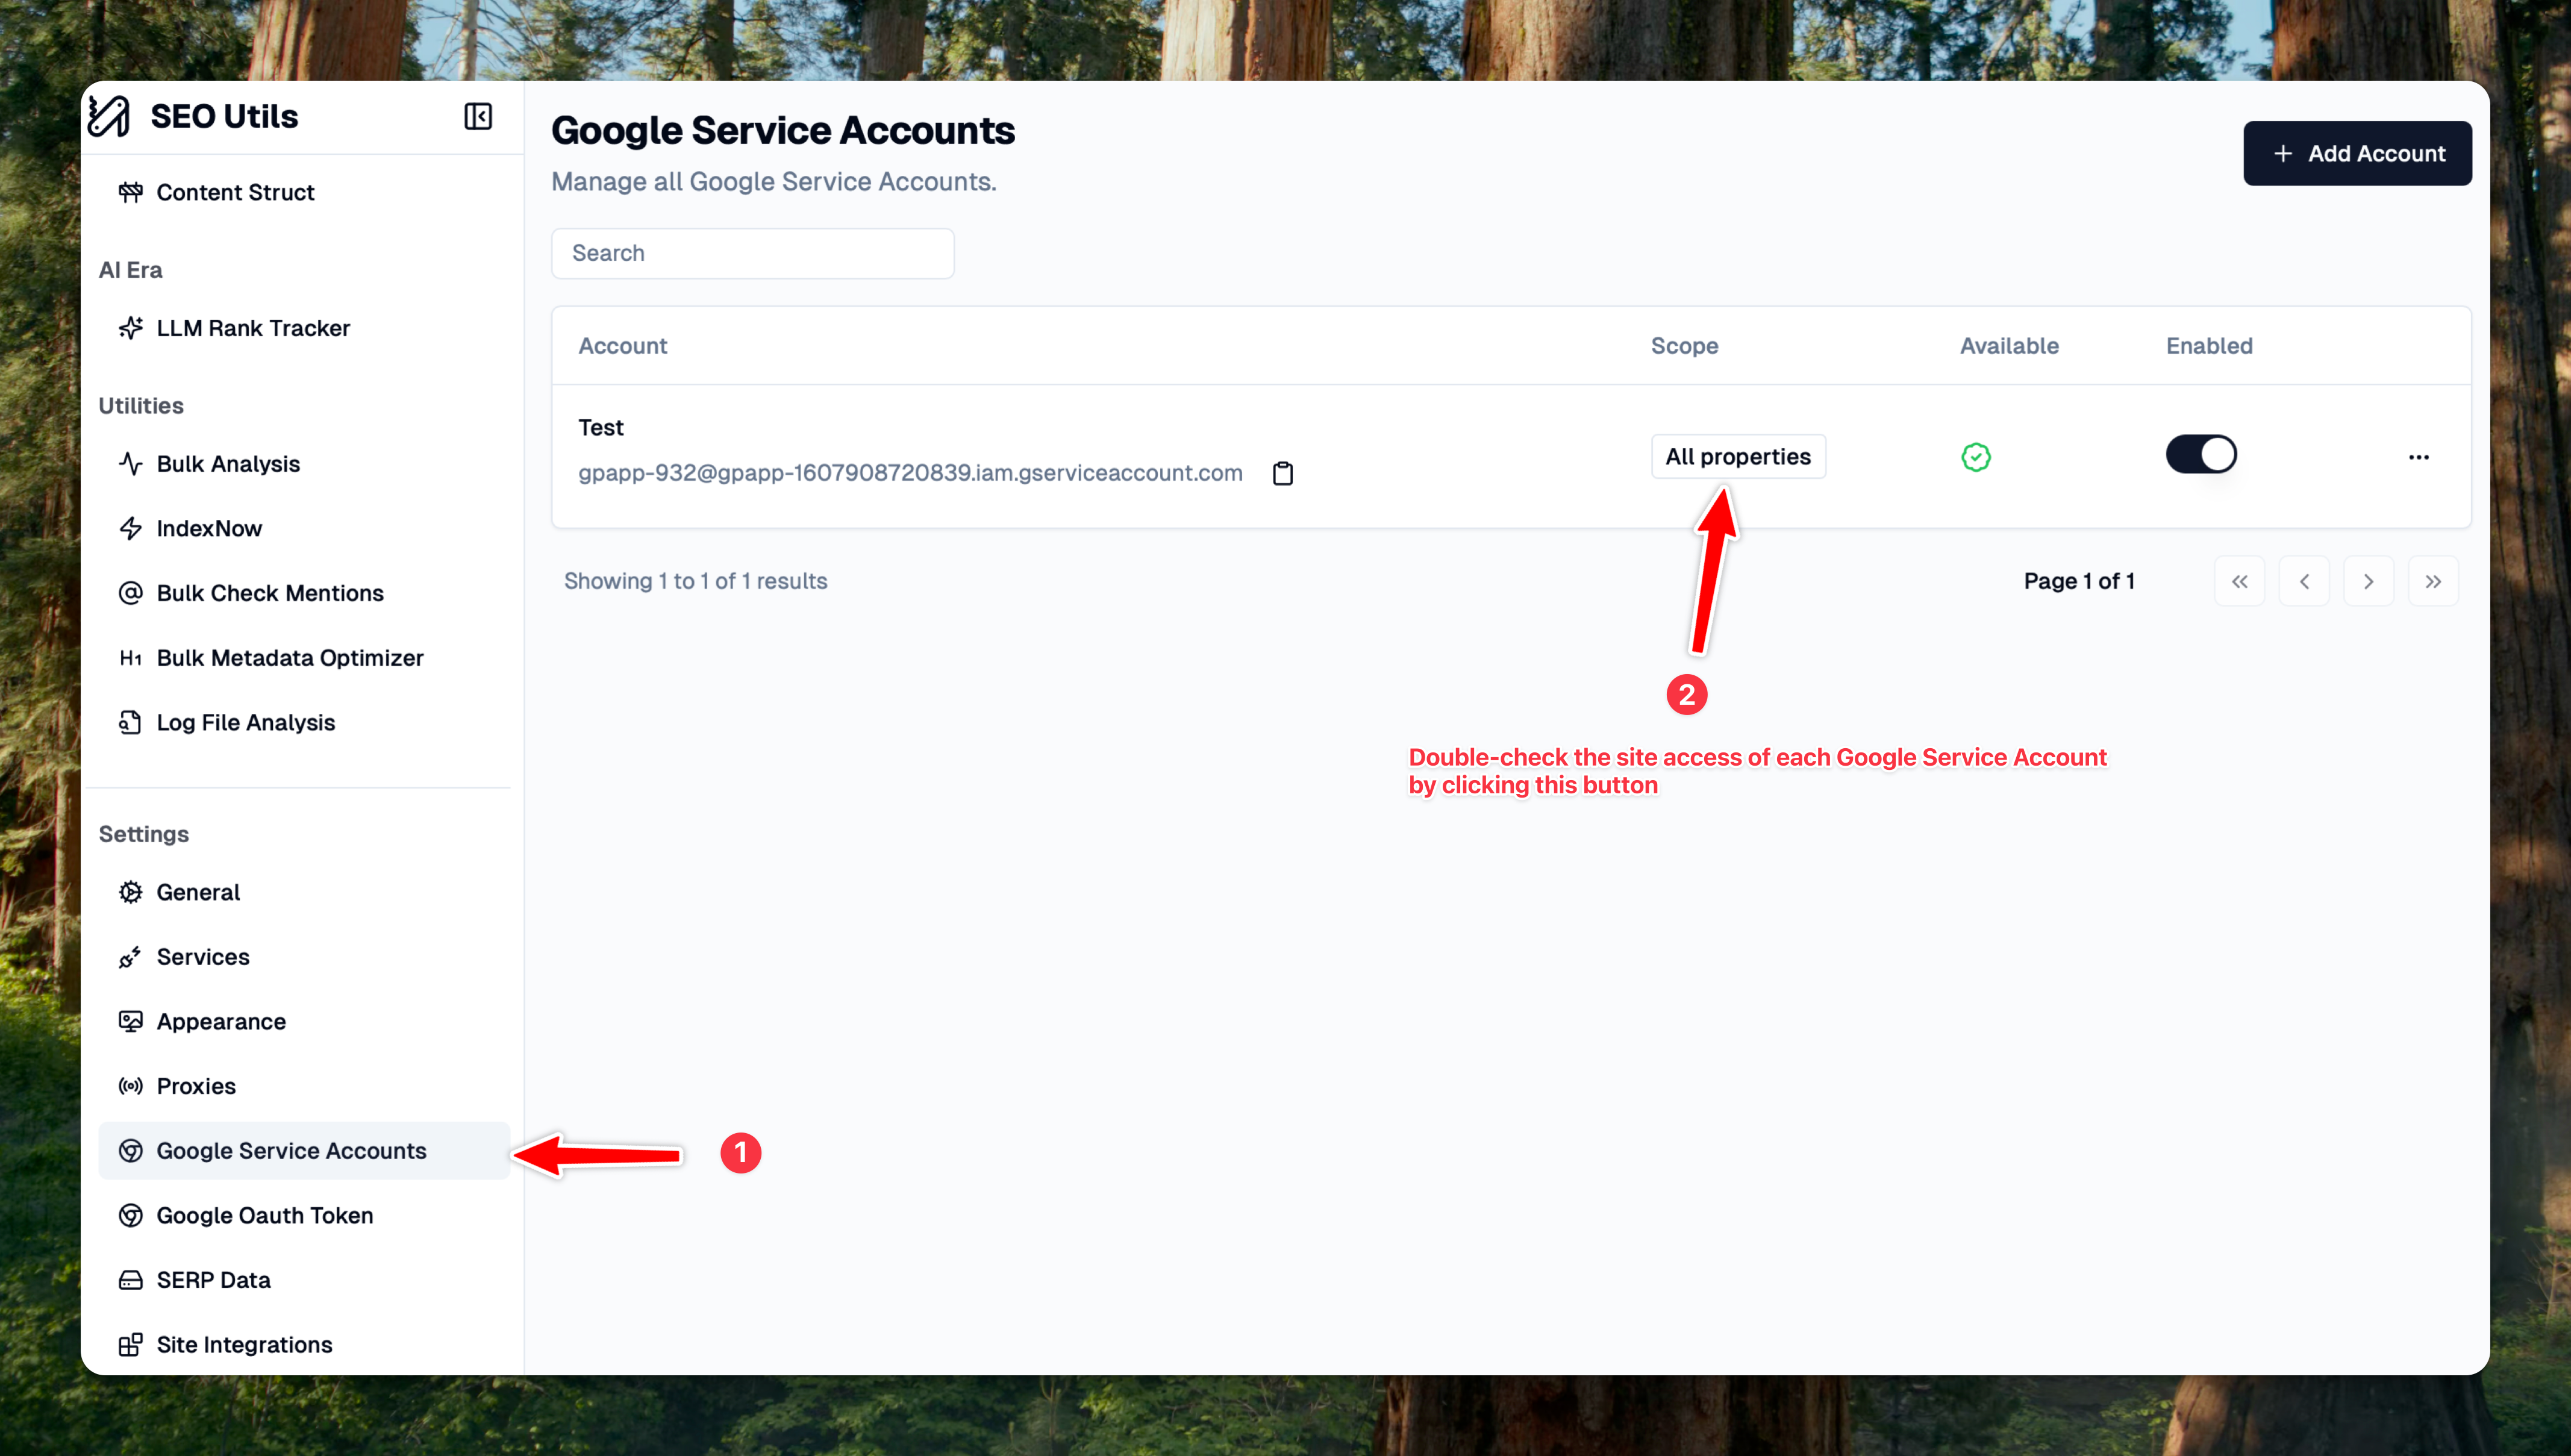Go to the next results page
2571x1456 pixels.
click(2368, 581)
